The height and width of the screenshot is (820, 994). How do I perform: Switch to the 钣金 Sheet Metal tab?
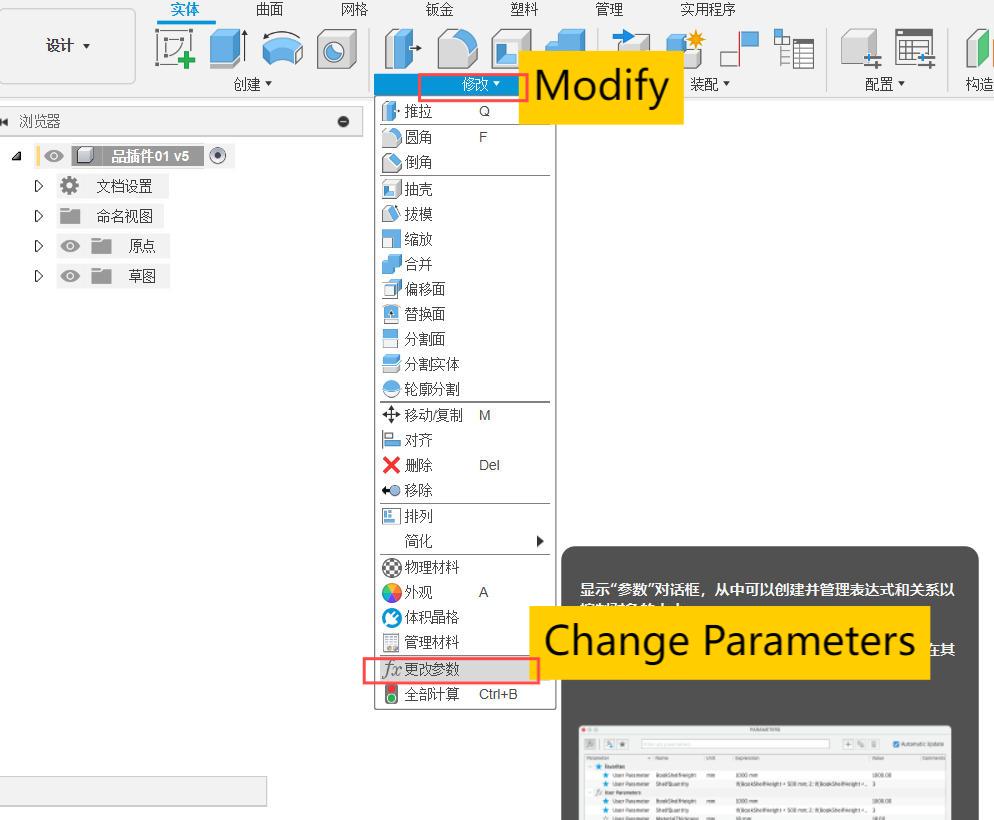coord(439,10)
